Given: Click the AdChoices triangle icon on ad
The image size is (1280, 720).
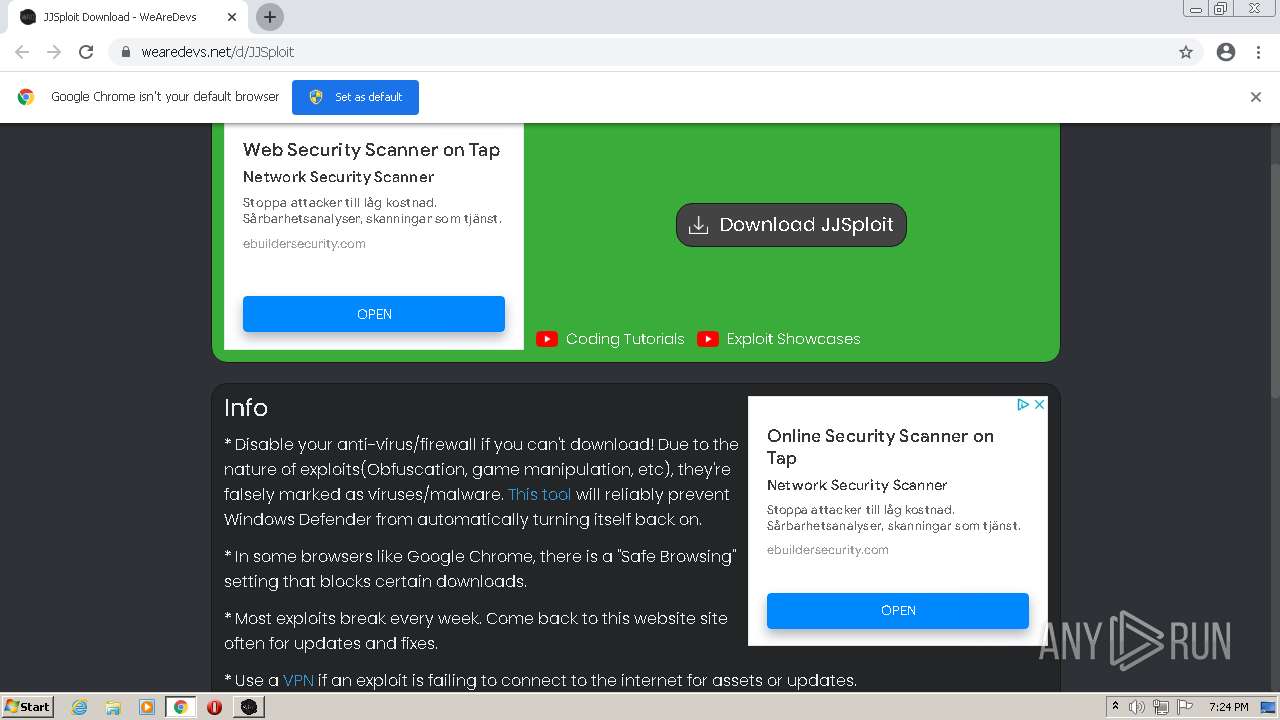Looking at the screenshot, I should pos(1023,405).
